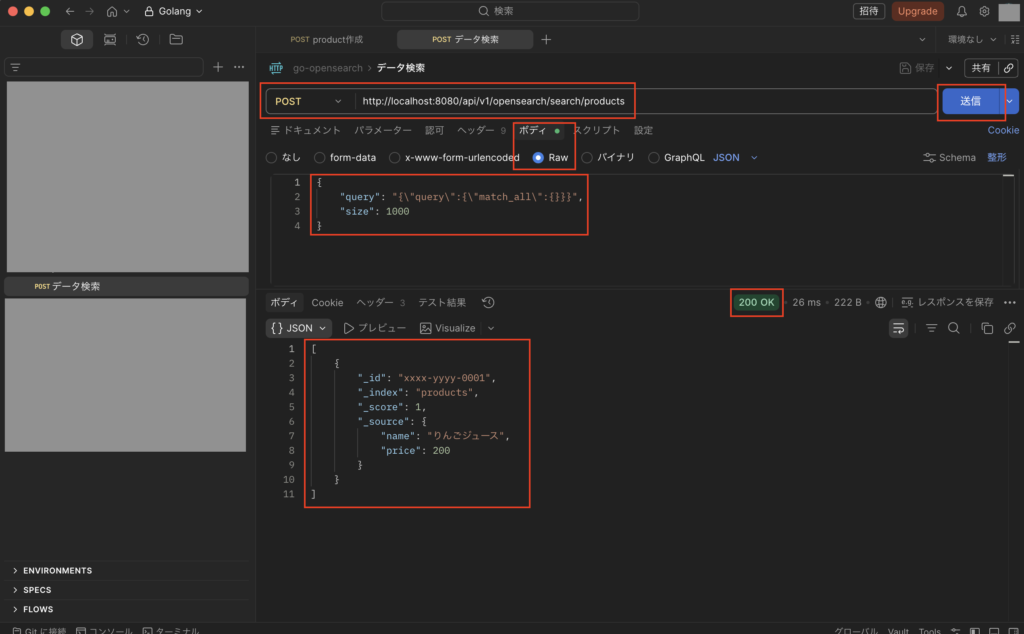This screenshot has width=1024, height=634.
Task: Click the Cookie link
Action: (1003, 130)
